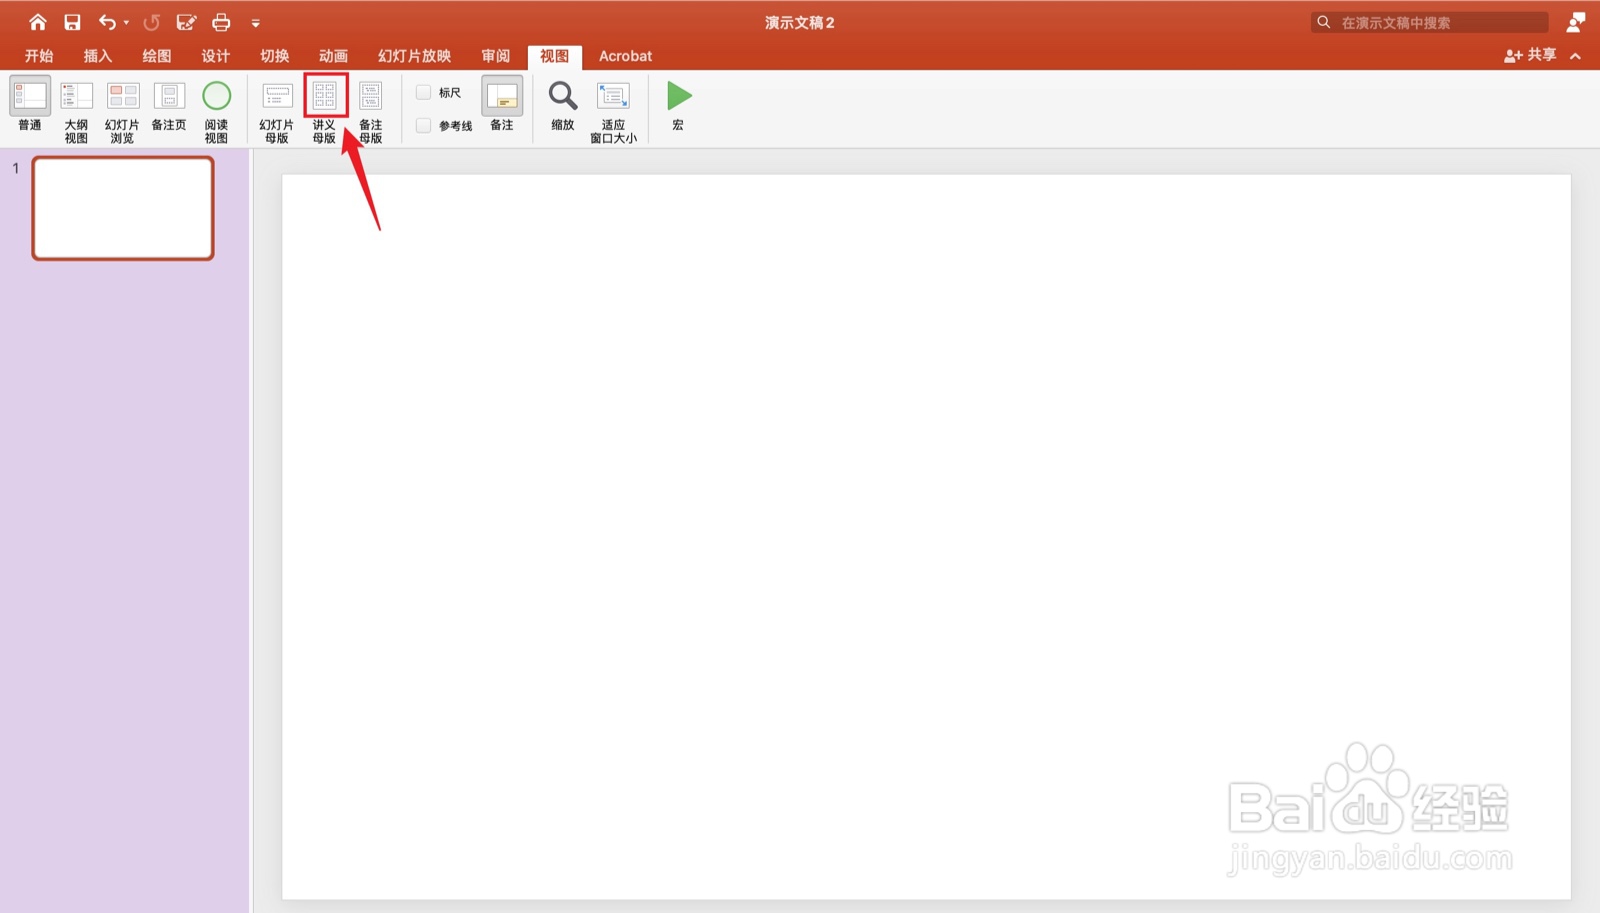Open the Insert (插入) tab

(x=98, y=56)
